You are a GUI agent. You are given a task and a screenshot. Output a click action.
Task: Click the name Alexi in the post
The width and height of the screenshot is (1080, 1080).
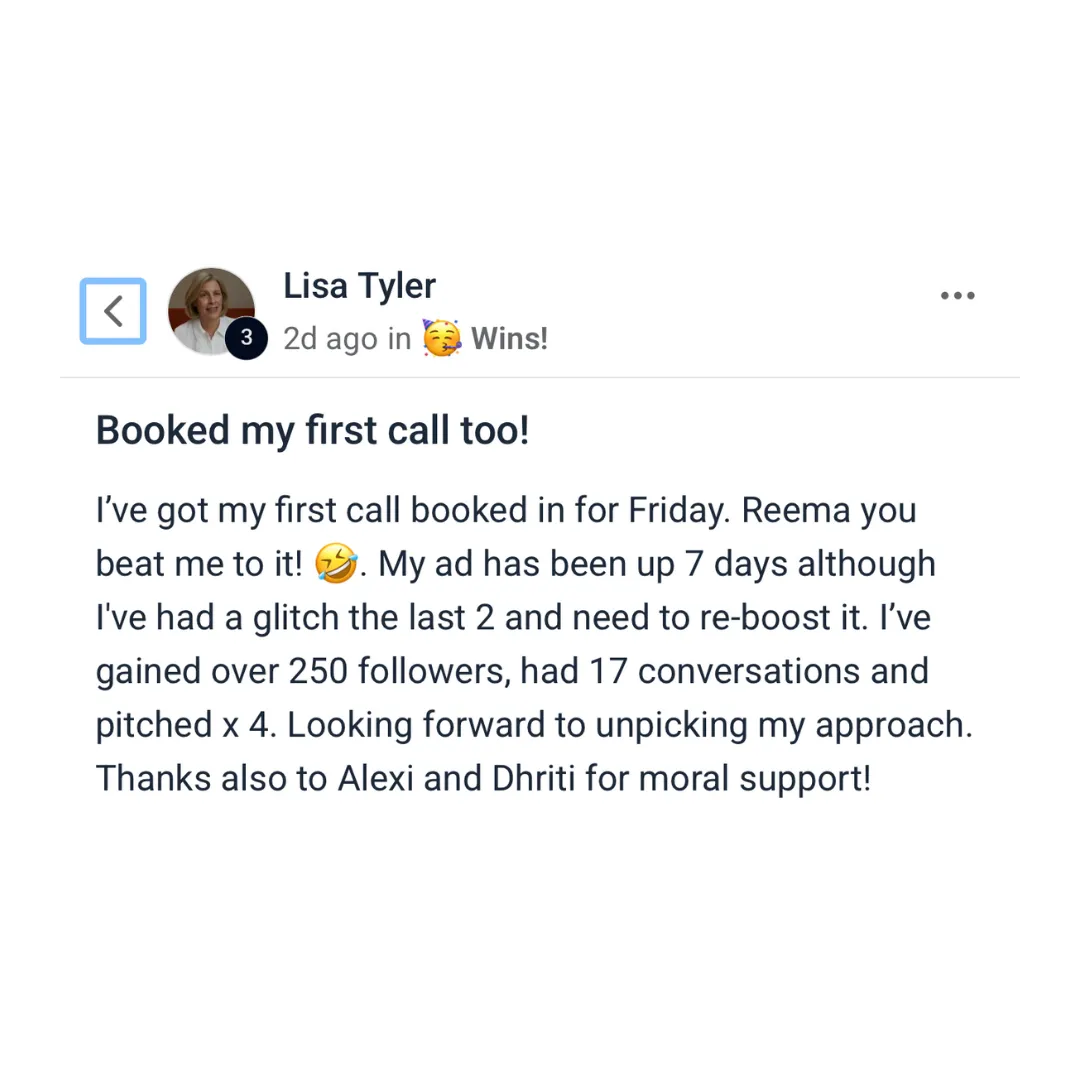[375, 778]
